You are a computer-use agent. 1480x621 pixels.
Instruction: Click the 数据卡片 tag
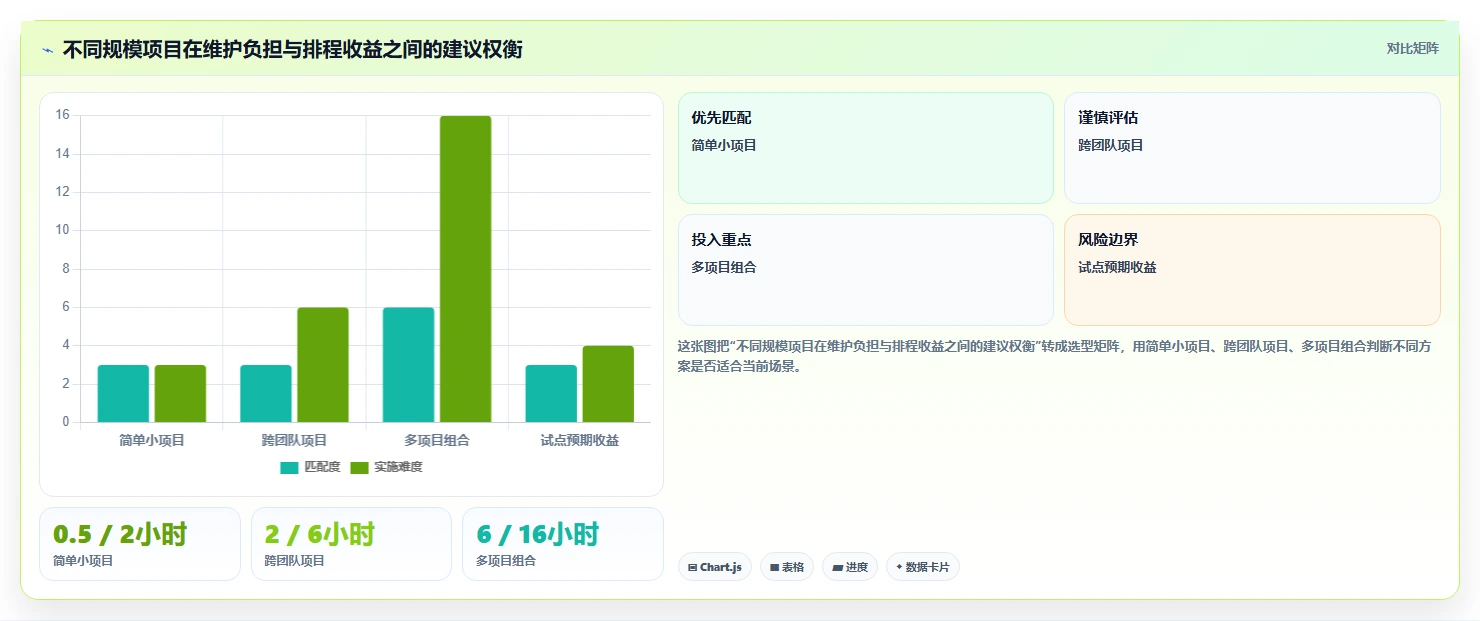tap(923, 567)
